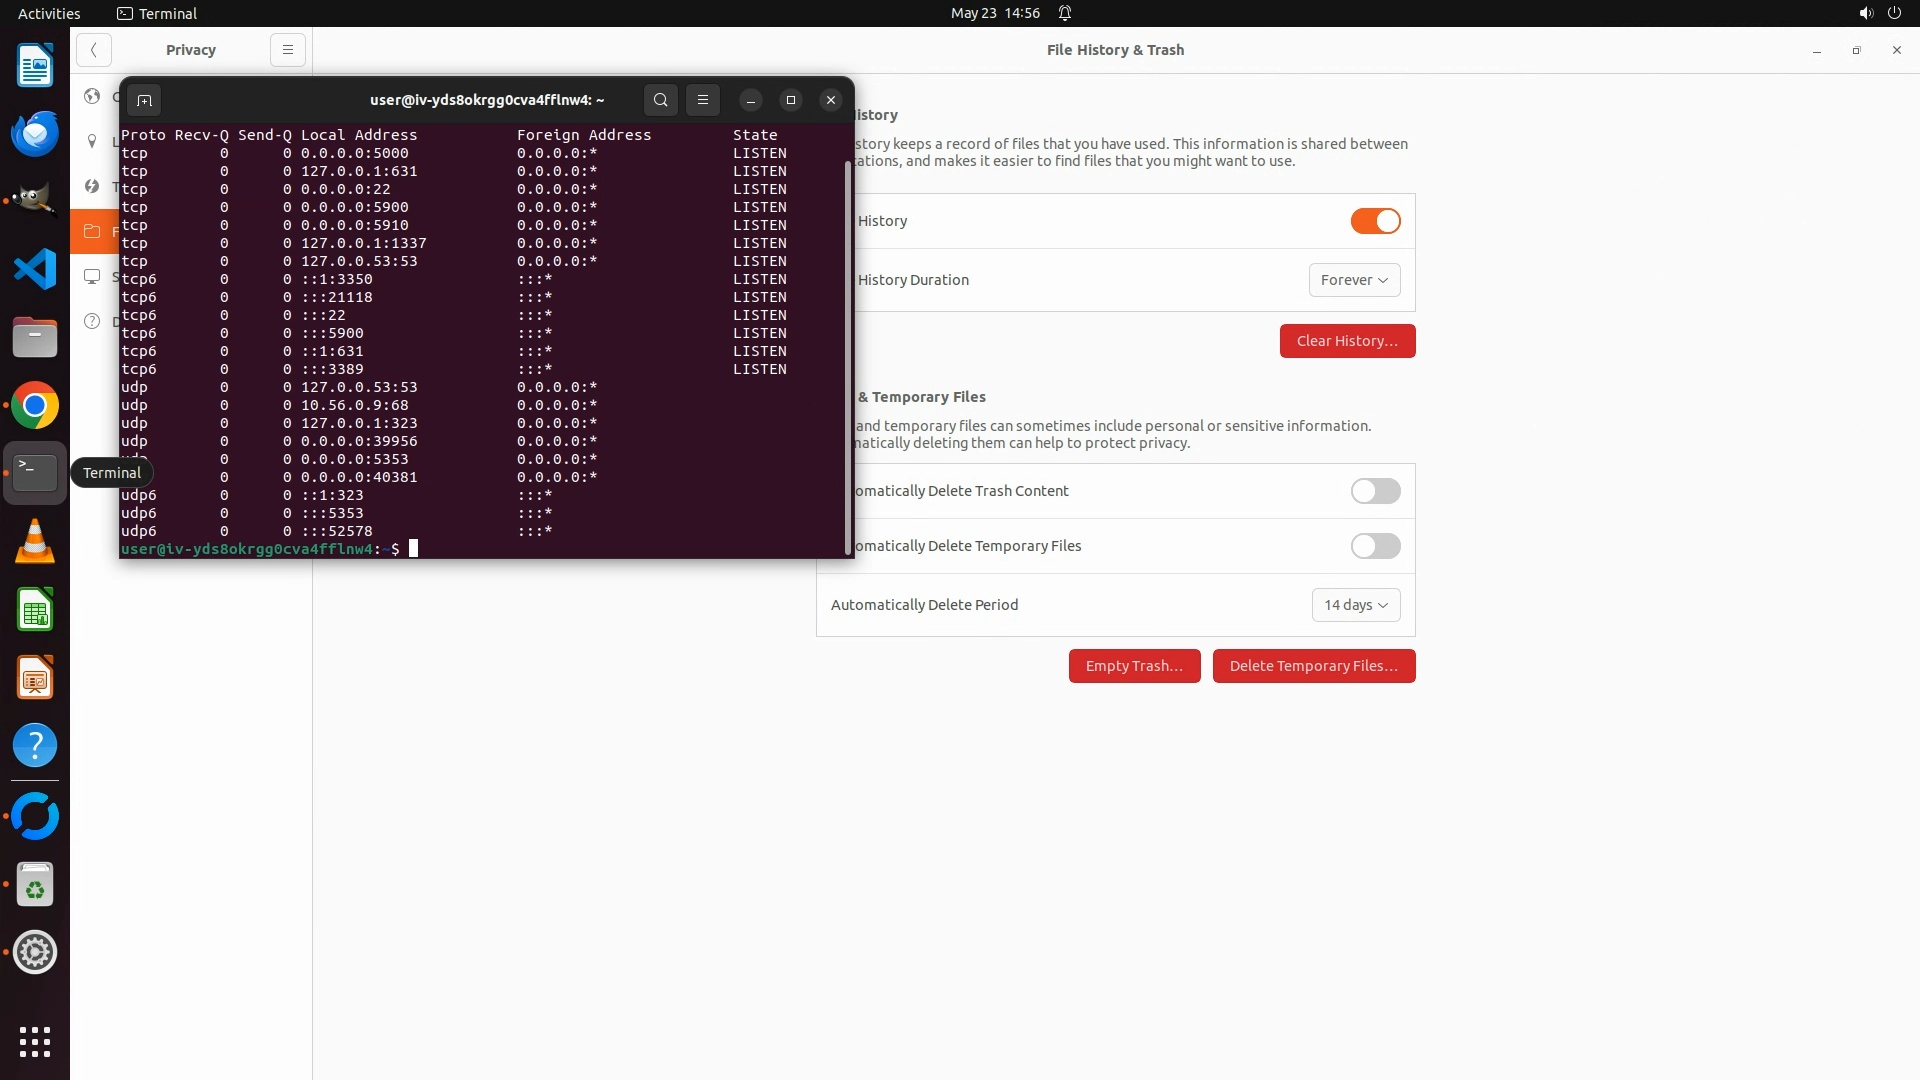Enable Automatically Delete Temporary Files
This screenshot has width=1920, height=1080.
tap(1375, 546)
